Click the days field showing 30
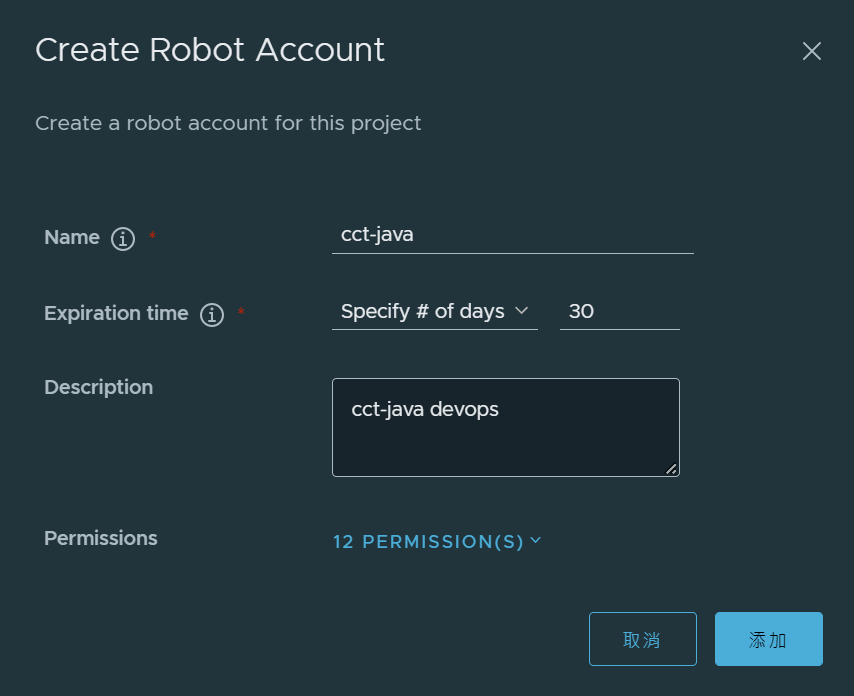 (619, 312)
